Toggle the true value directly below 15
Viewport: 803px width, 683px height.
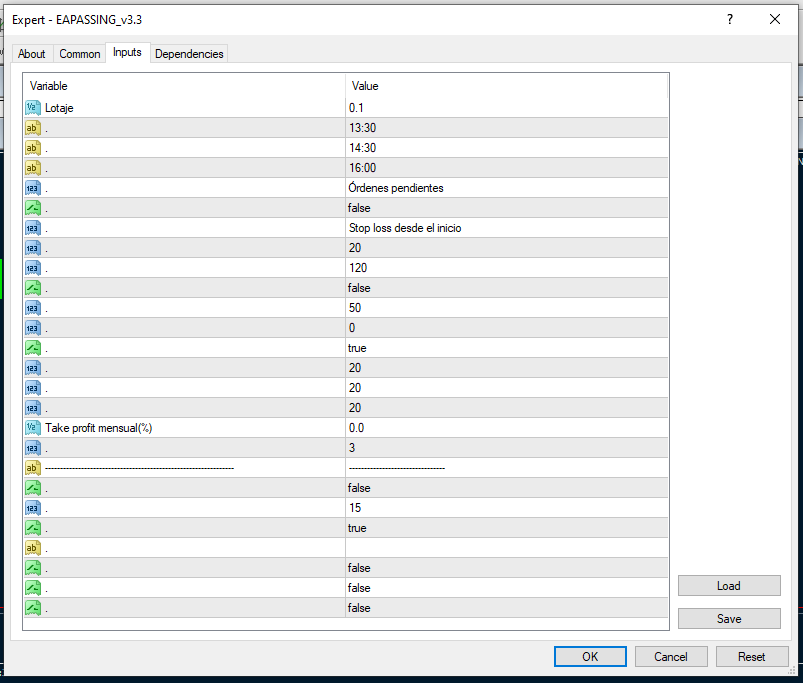pyautogui.click(x=357, y=528)
